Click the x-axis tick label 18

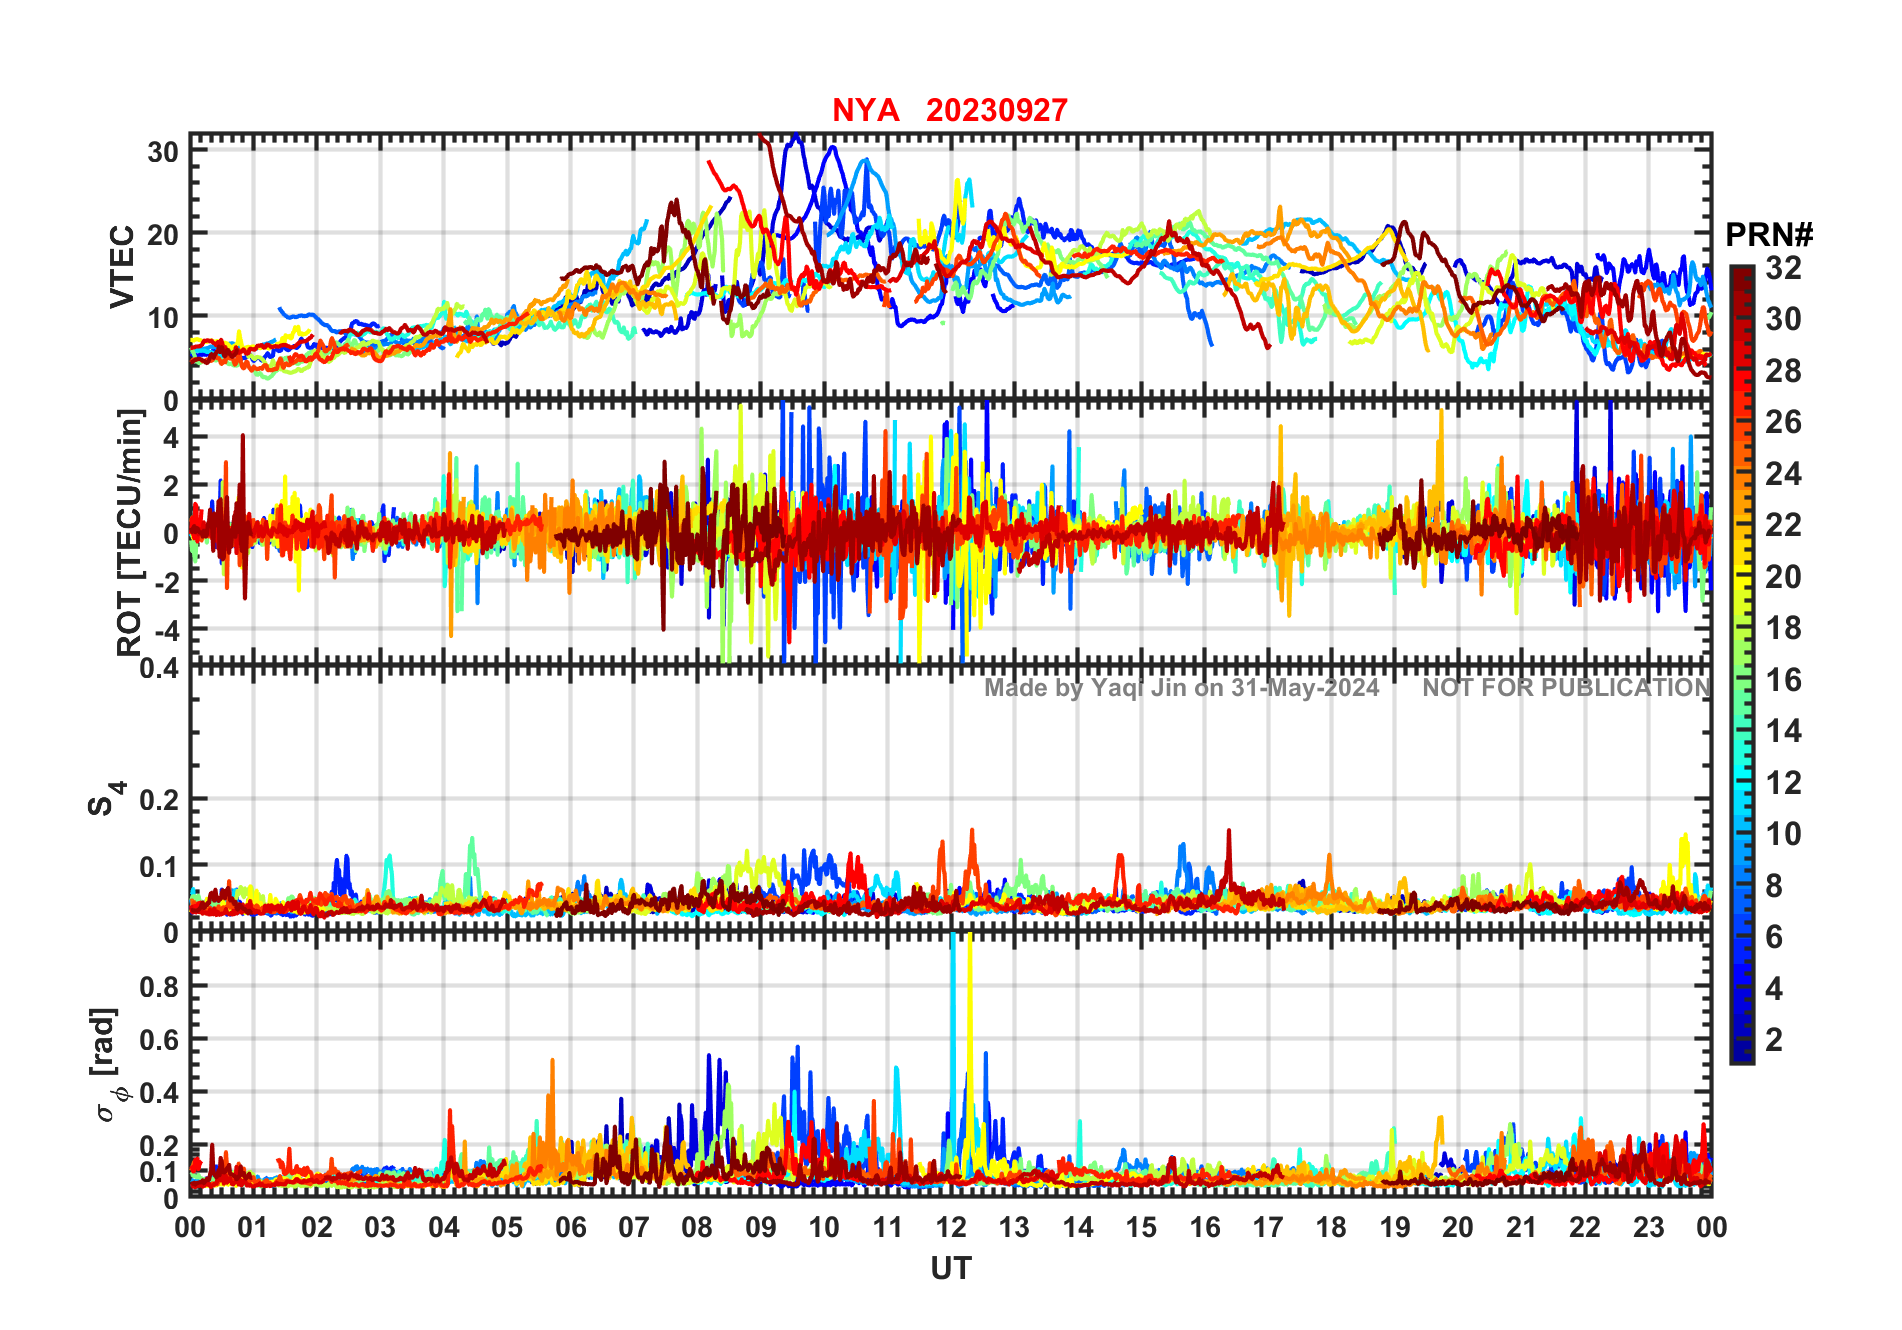pyautogui.click(x=1332, y=1228)
